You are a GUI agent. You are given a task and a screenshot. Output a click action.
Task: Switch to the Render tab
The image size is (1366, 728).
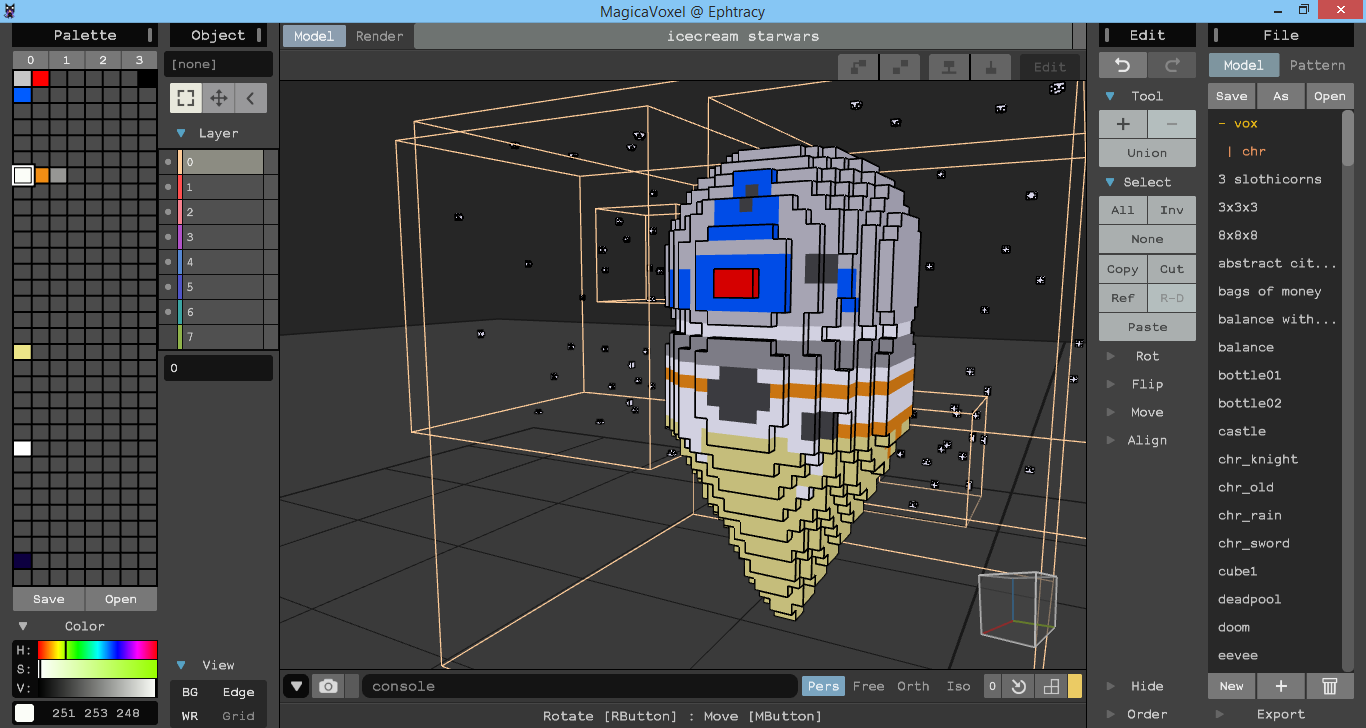click(380, 36)
